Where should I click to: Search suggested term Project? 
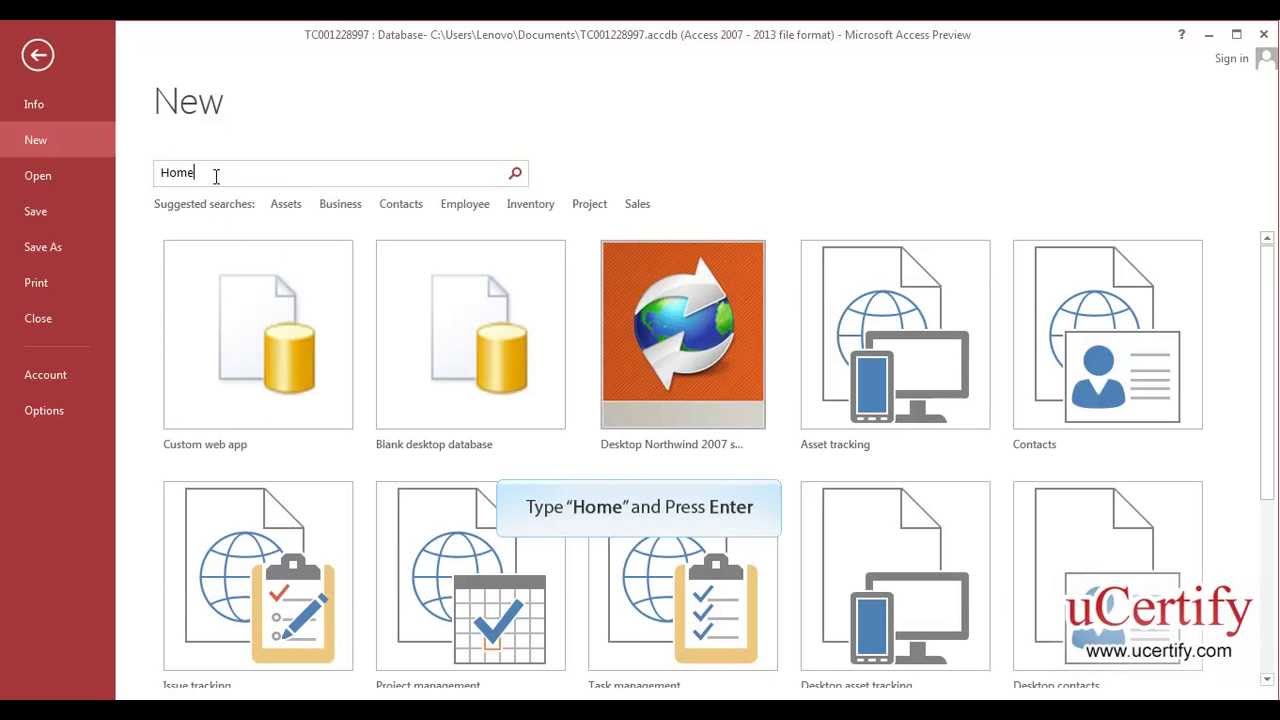coord(589,204)
